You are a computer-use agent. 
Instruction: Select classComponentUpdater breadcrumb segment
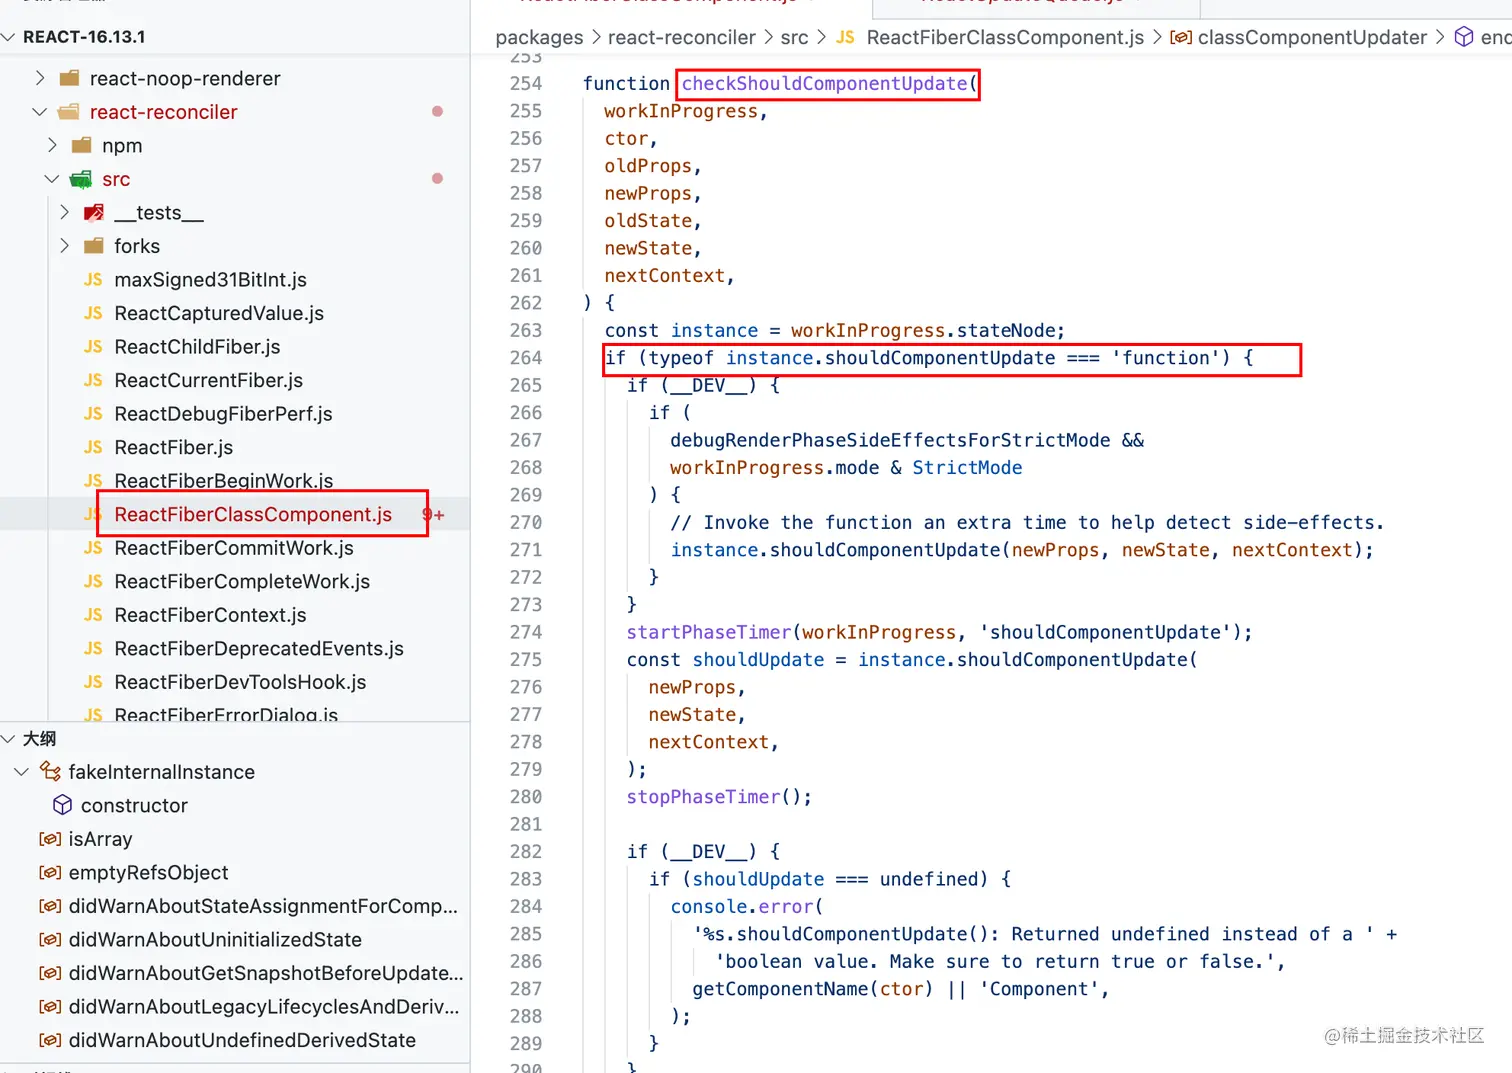(1312, 37)
